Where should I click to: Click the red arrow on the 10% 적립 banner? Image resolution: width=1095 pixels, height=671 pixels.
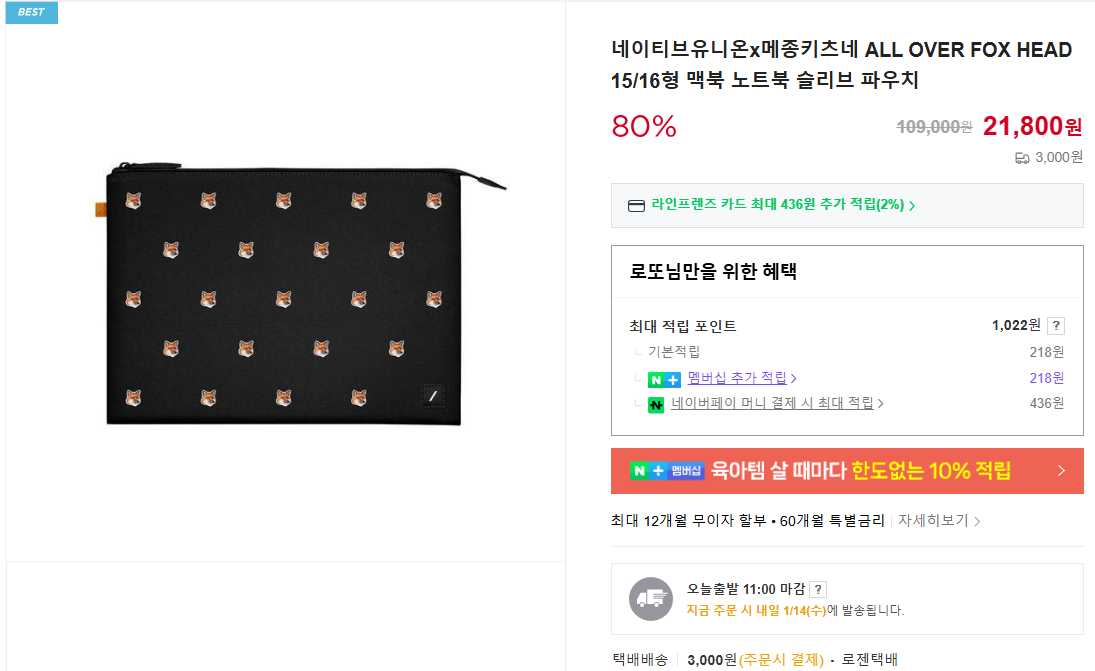pyautogui.click(x=1061, y=469)
